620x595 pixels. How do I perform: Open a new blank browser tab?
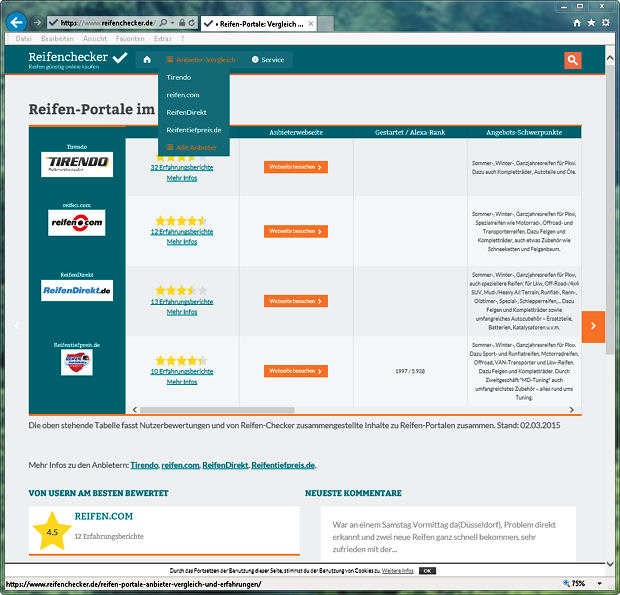(x=325, y=24)
